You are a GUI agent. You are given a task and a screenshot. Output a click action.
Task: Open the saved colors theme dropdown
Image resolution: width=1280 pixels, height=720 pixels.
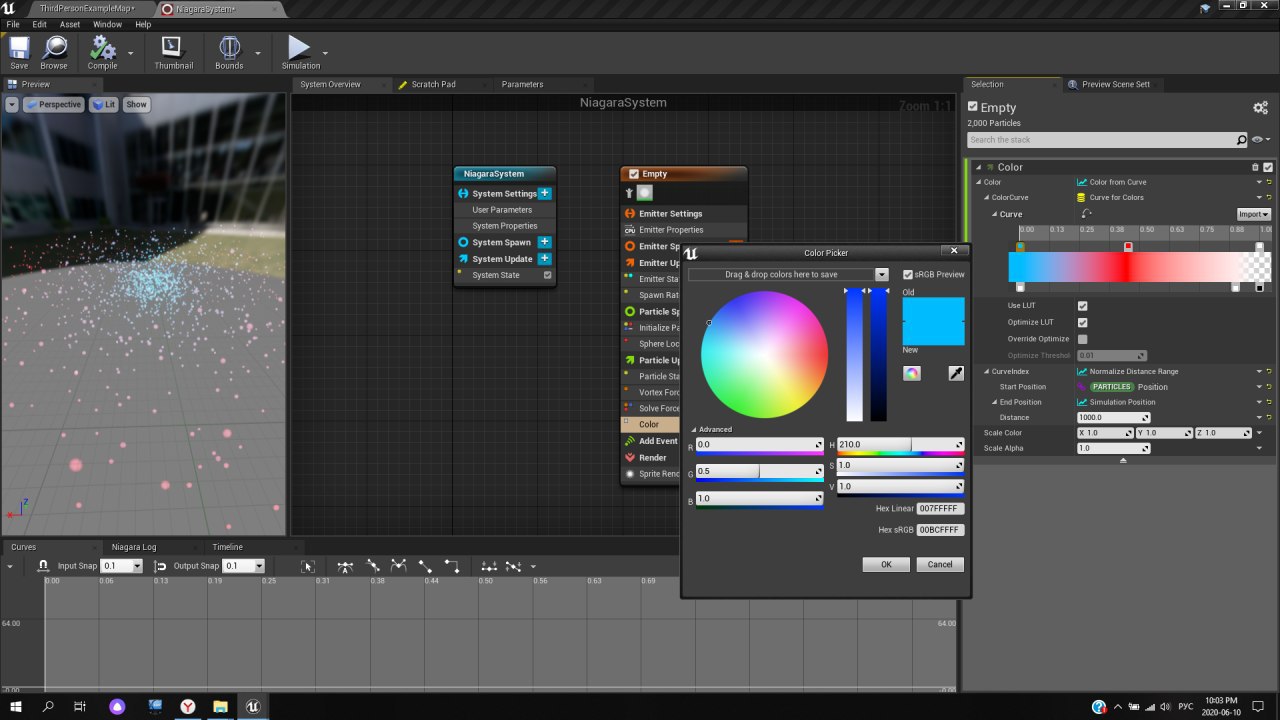click(881, 274)
